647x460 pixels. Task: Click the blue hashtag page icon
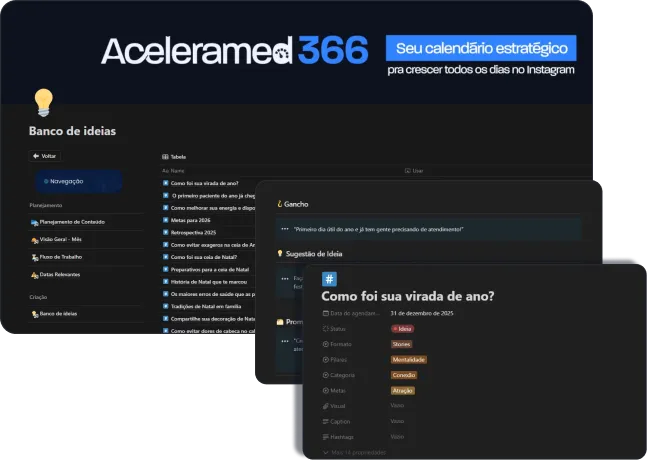point(329,279)
